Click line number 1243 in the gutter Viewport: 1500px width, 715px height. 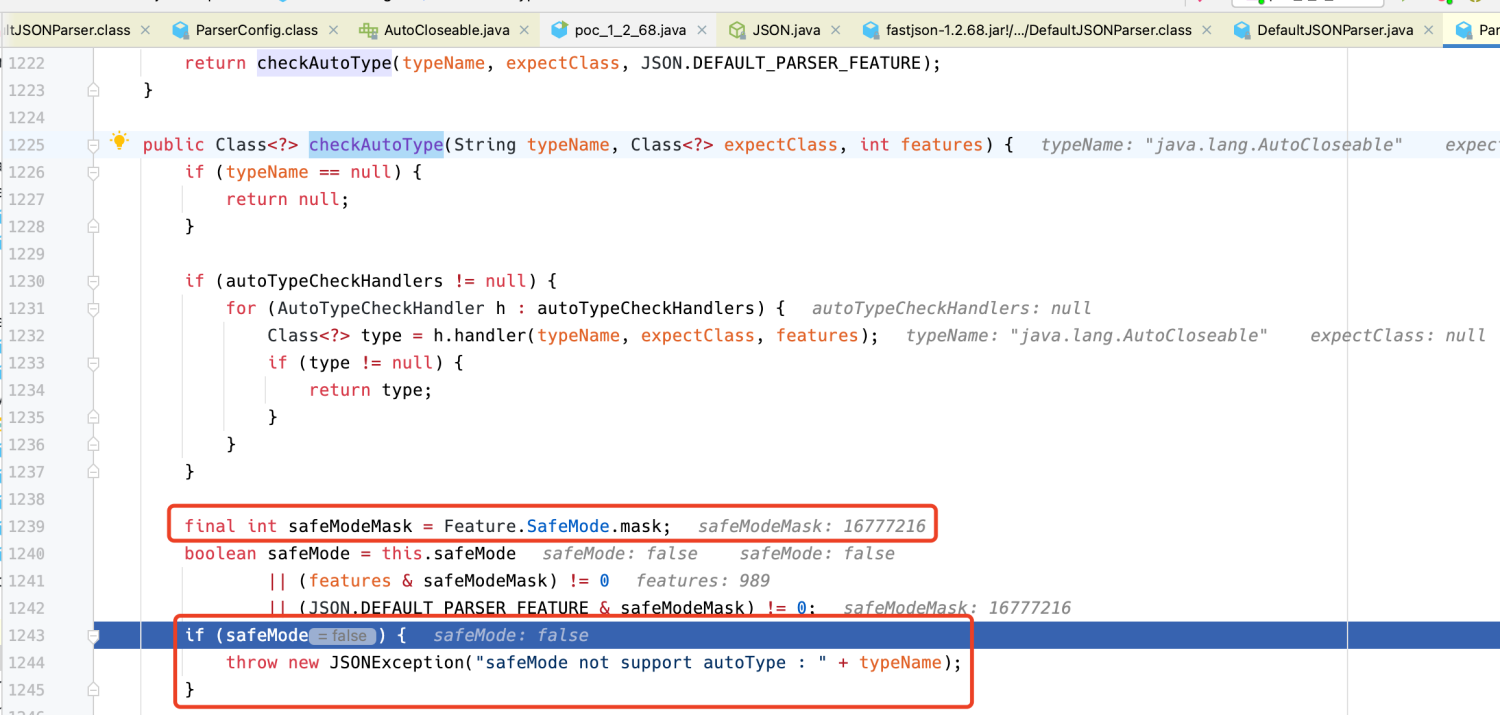[27, 635]
